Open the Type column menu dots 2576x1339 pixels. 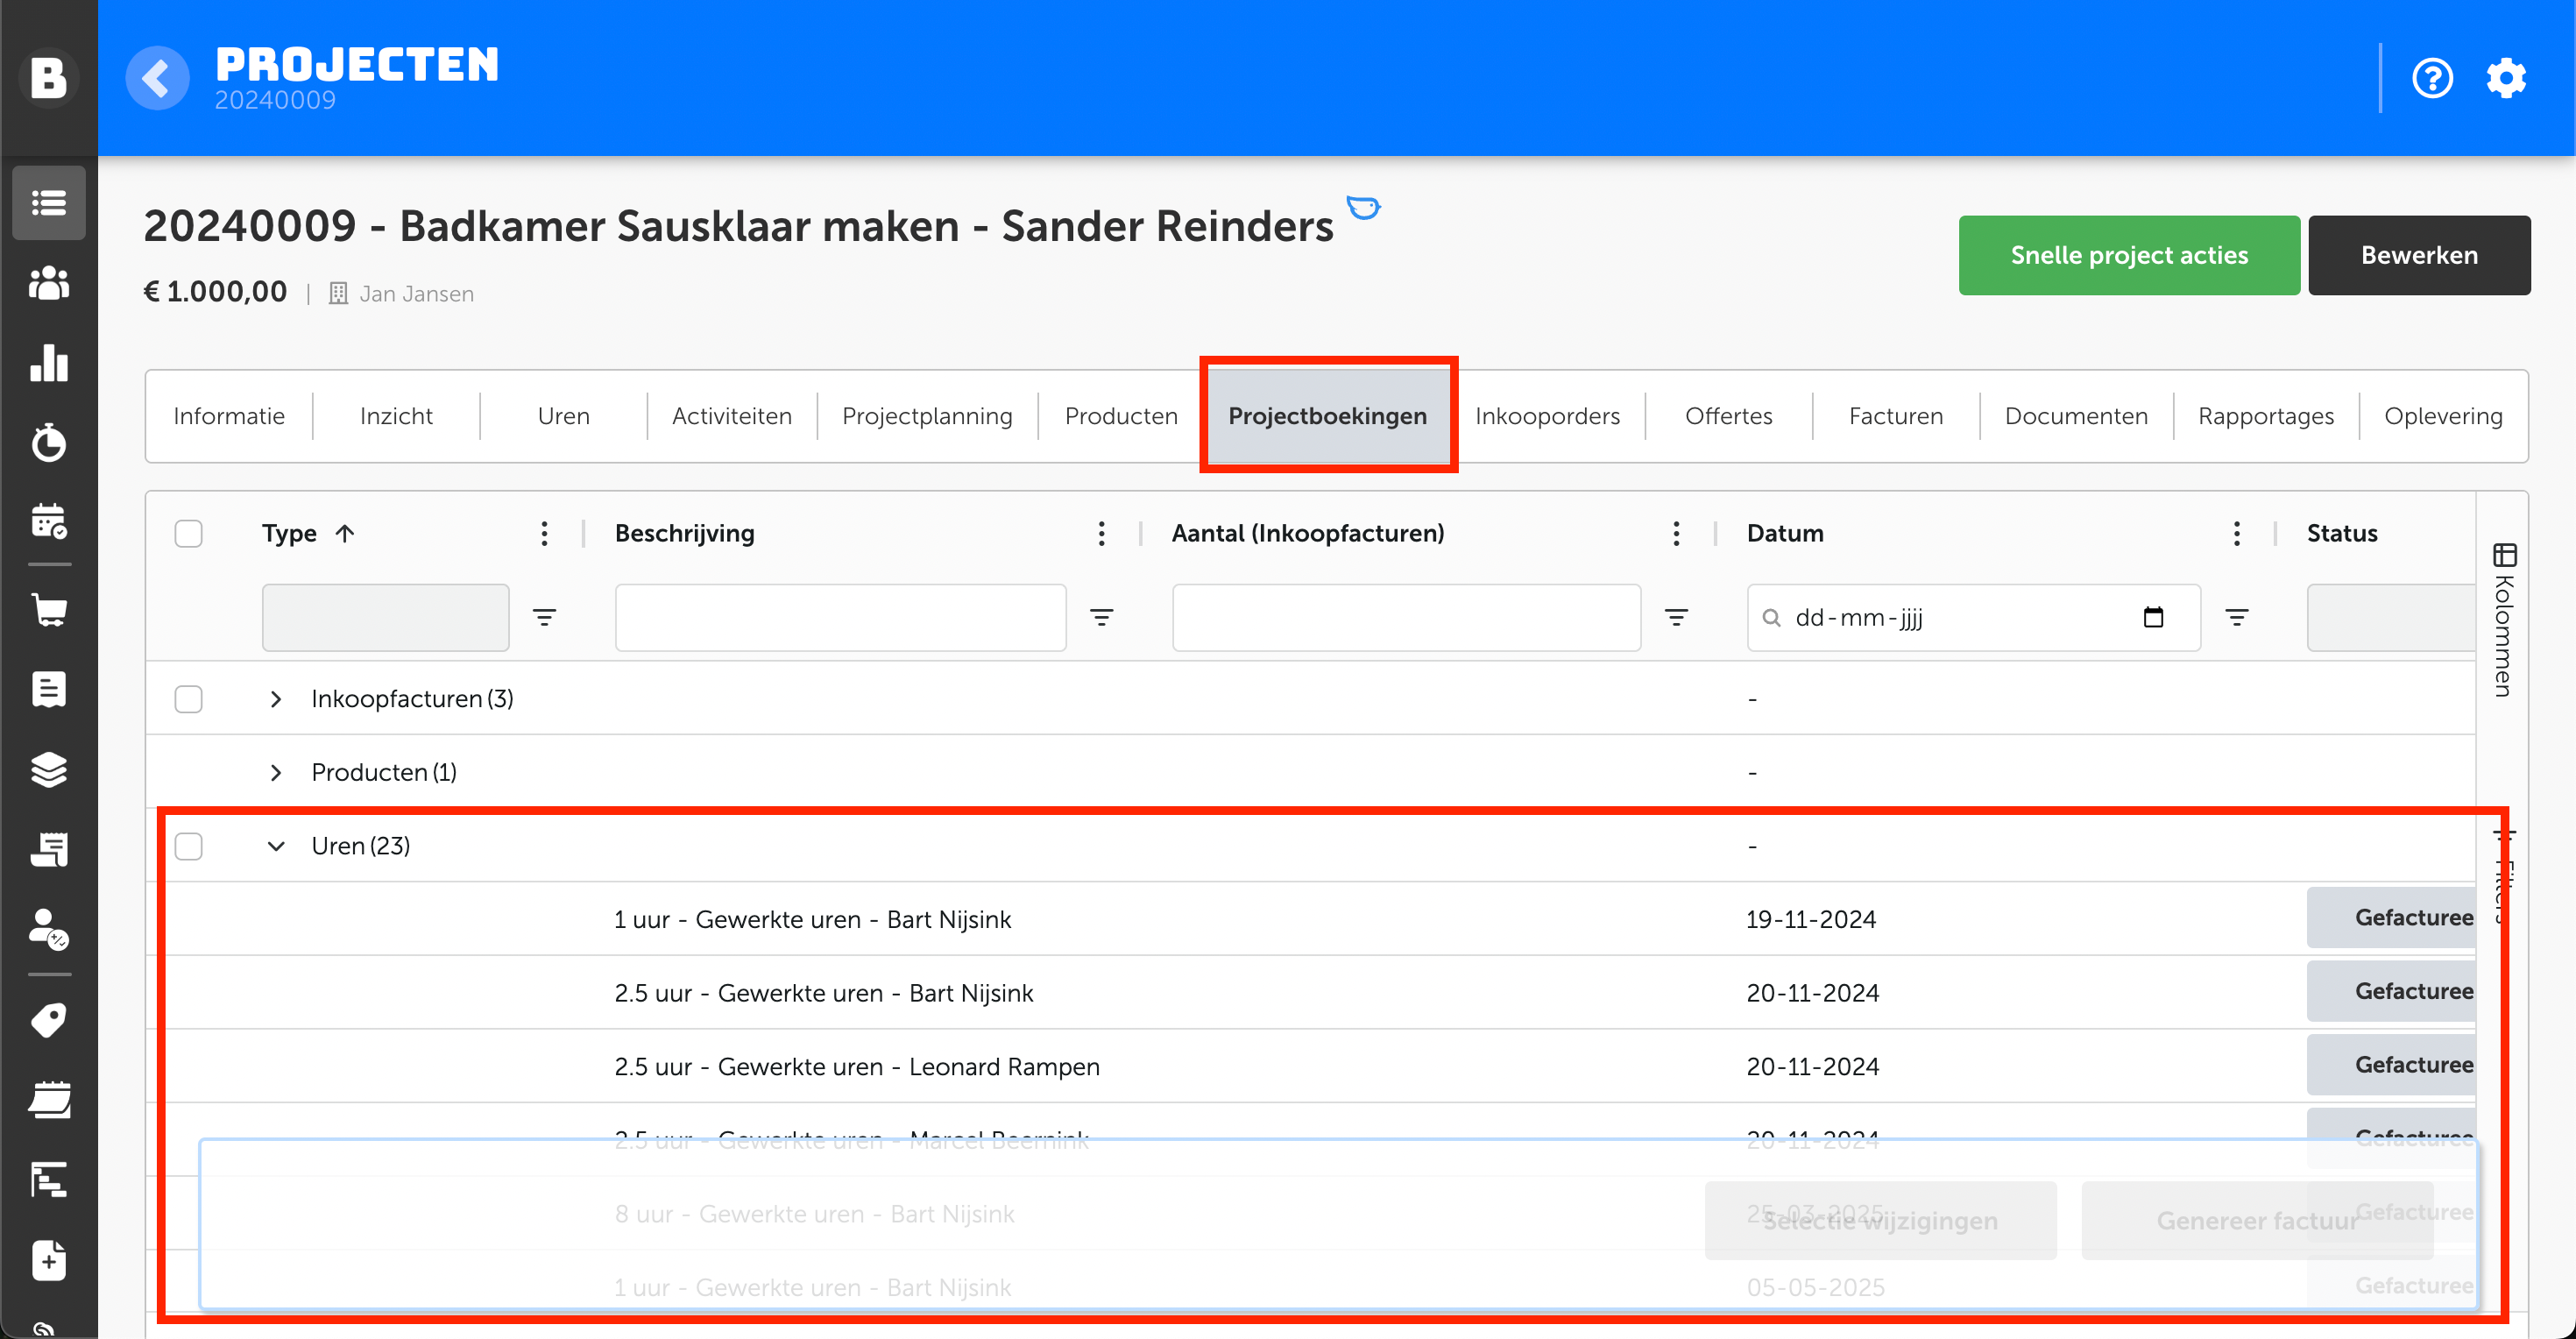click(544, 533)
